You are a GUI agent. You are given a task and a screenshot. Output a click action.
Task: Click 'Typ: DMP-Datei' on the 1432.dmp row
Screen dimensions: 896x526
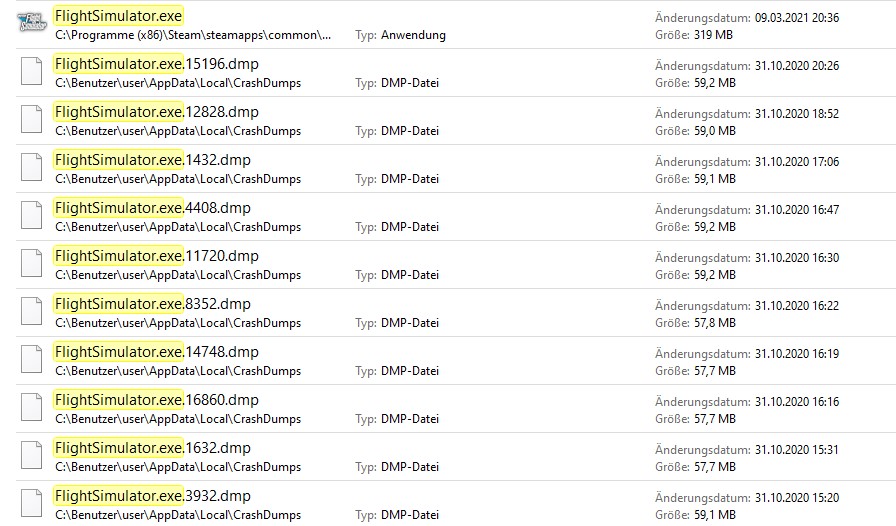(x=397, y=180)
